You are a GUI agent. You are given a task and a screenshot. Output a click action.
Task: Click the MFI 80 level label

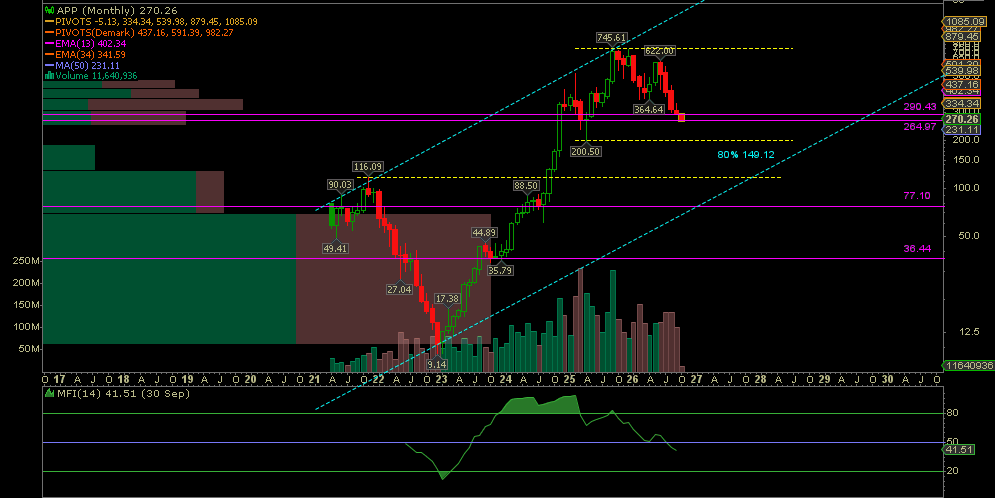tap(952, 413)
